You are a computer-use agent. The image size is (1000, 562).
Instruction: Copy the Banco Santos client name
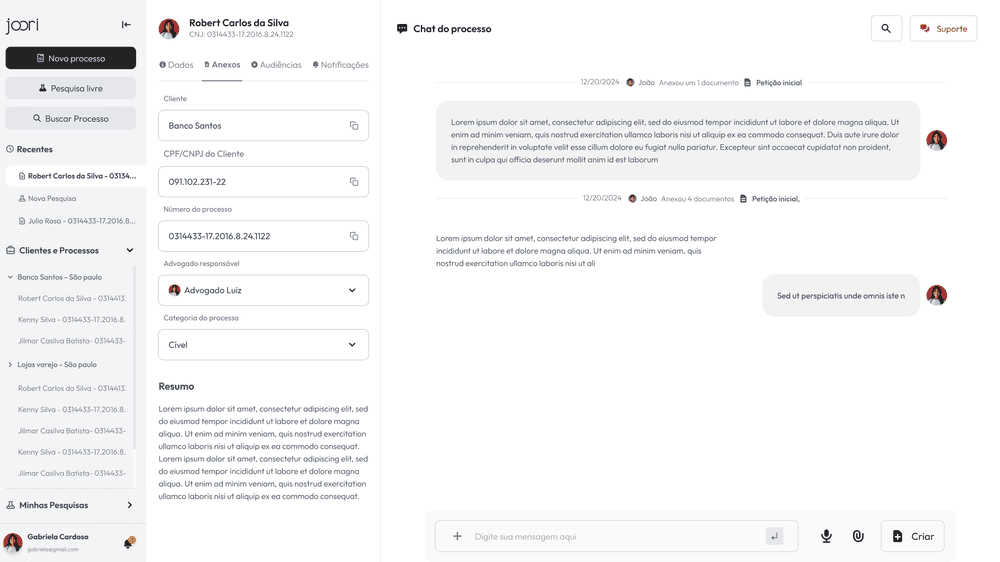tap(354, 126)
